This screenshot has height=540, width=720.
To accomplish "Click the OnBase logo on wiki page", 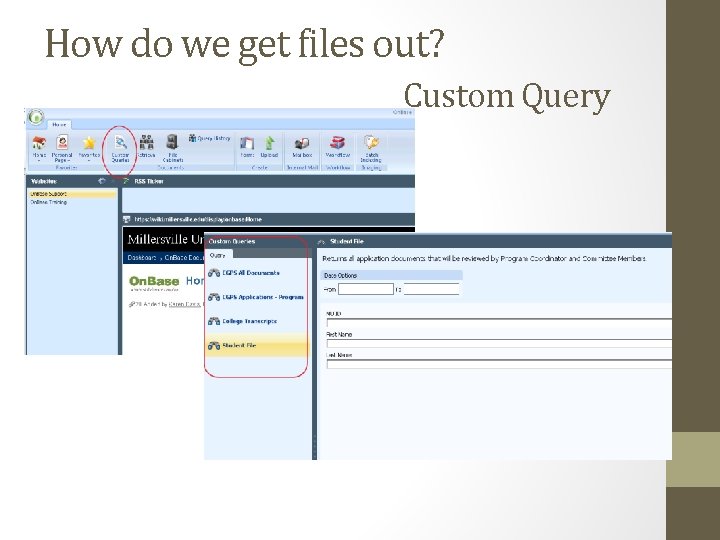I will coord(154,282).
